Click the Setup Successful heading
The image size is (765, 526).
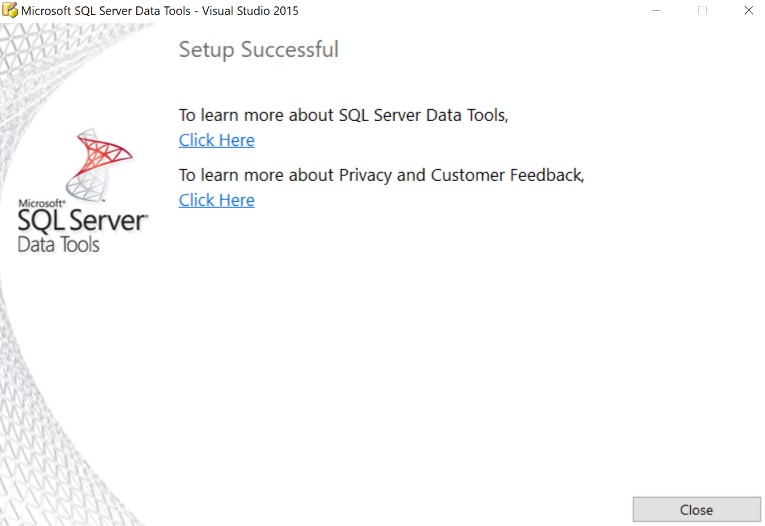[x=258, y=49]
